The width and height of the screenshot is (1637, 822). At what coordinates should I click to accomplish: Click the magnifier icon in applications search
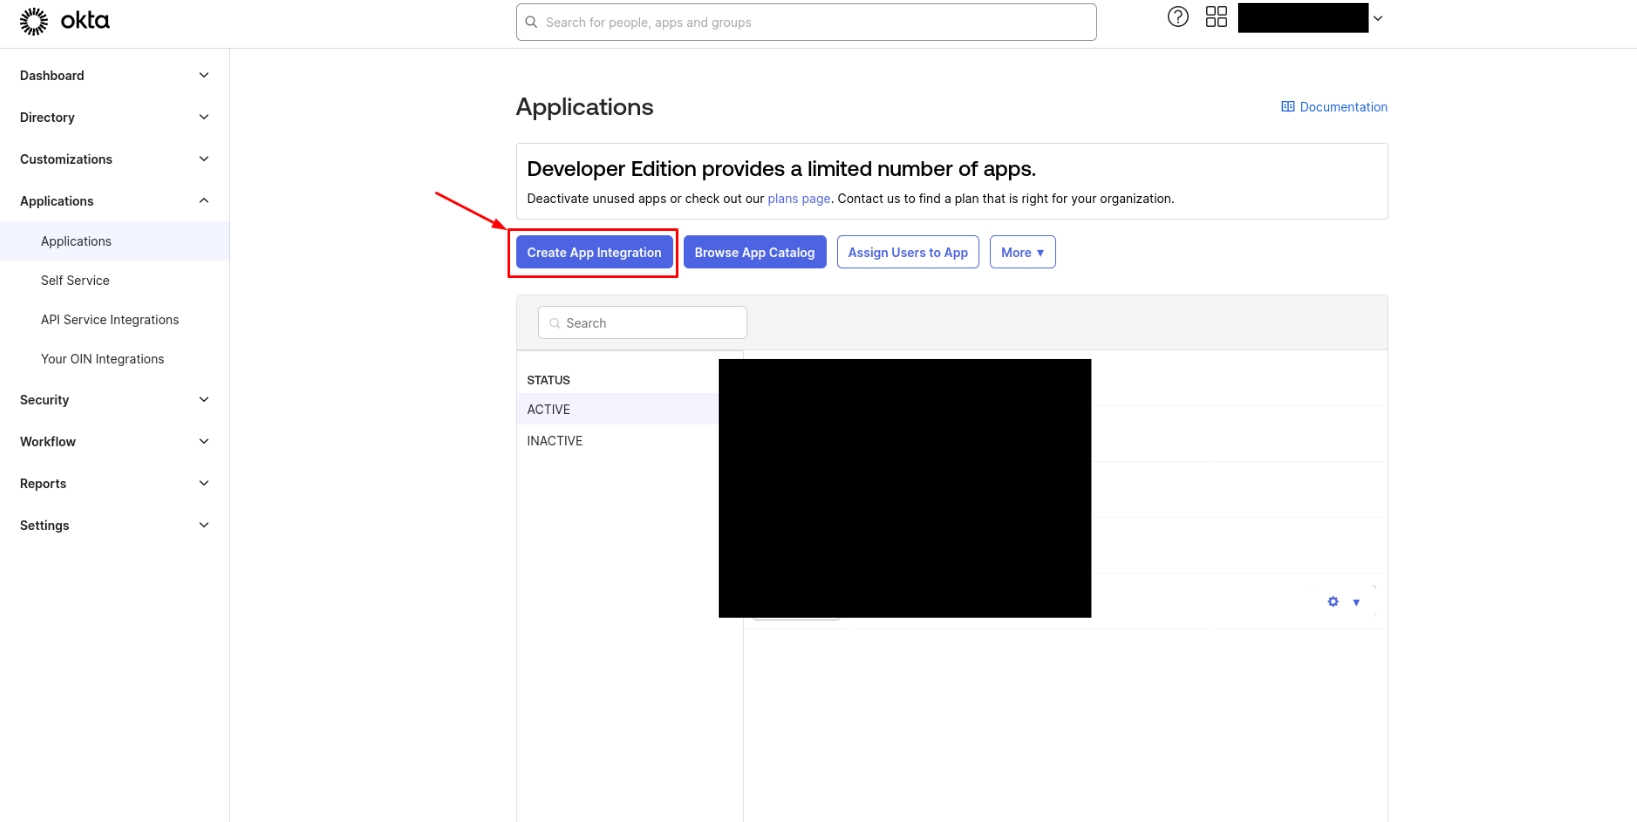555,323
